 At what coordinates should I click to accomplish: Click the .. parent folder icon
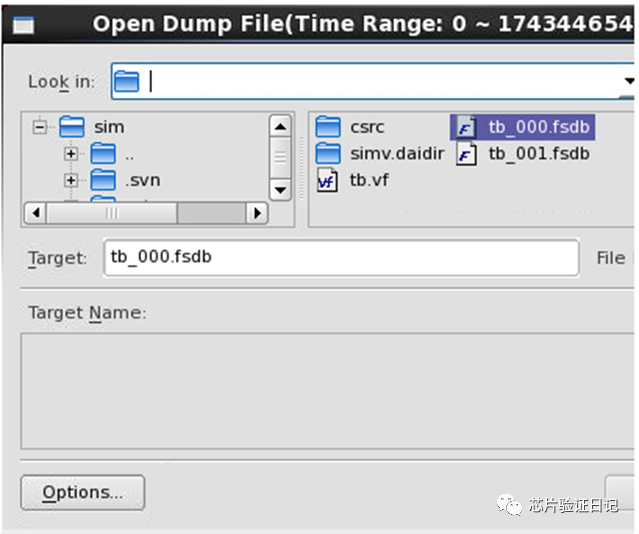pos(103,154)
